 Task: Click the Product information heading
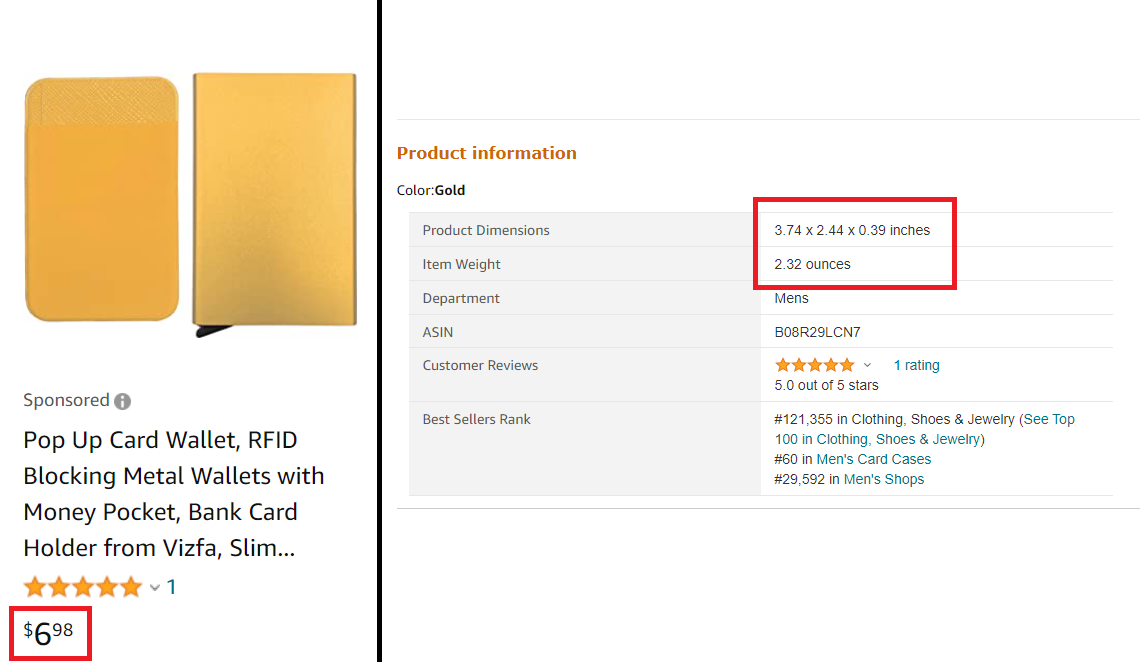pyautogui.click(x=486, y=153)
